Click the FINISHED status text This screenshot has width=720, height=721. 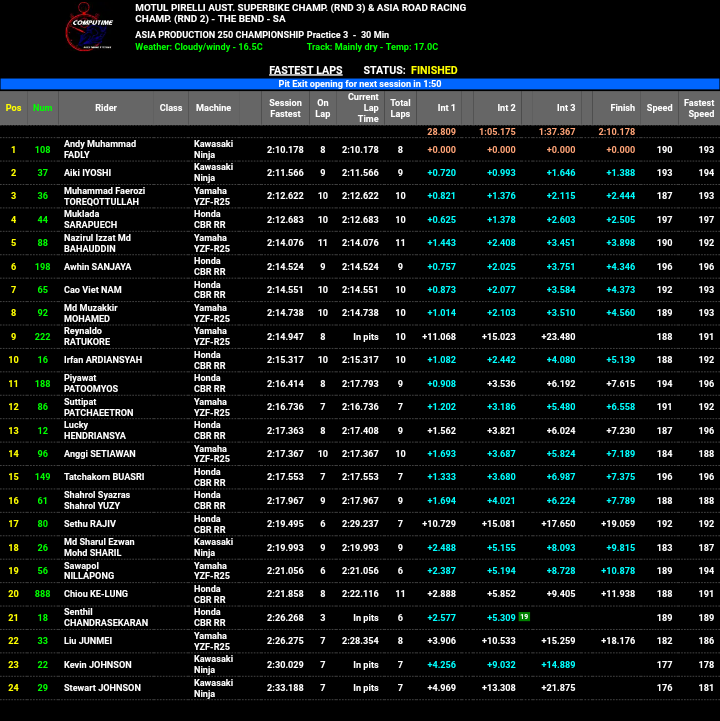[x=434, y=70]
